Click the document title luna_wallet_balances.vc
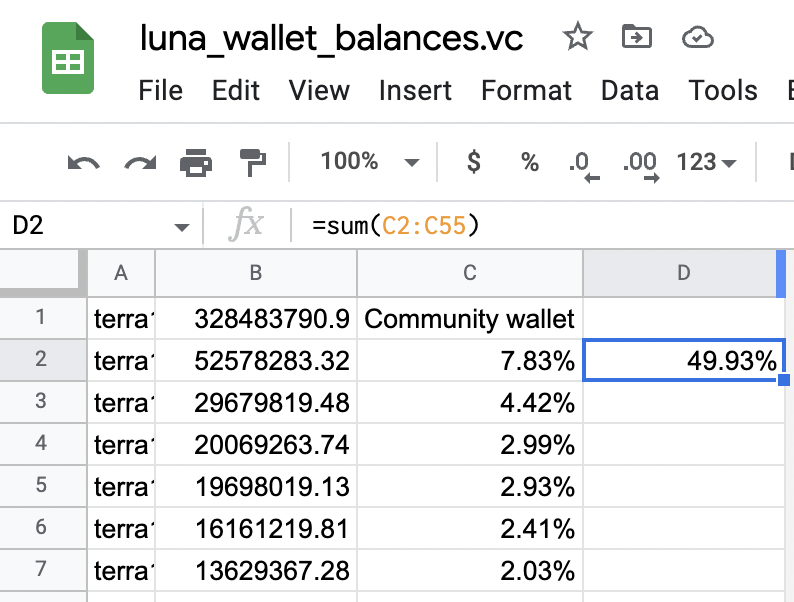The height and width of the screenshot is (602, 794). click(x=331, y=38)
